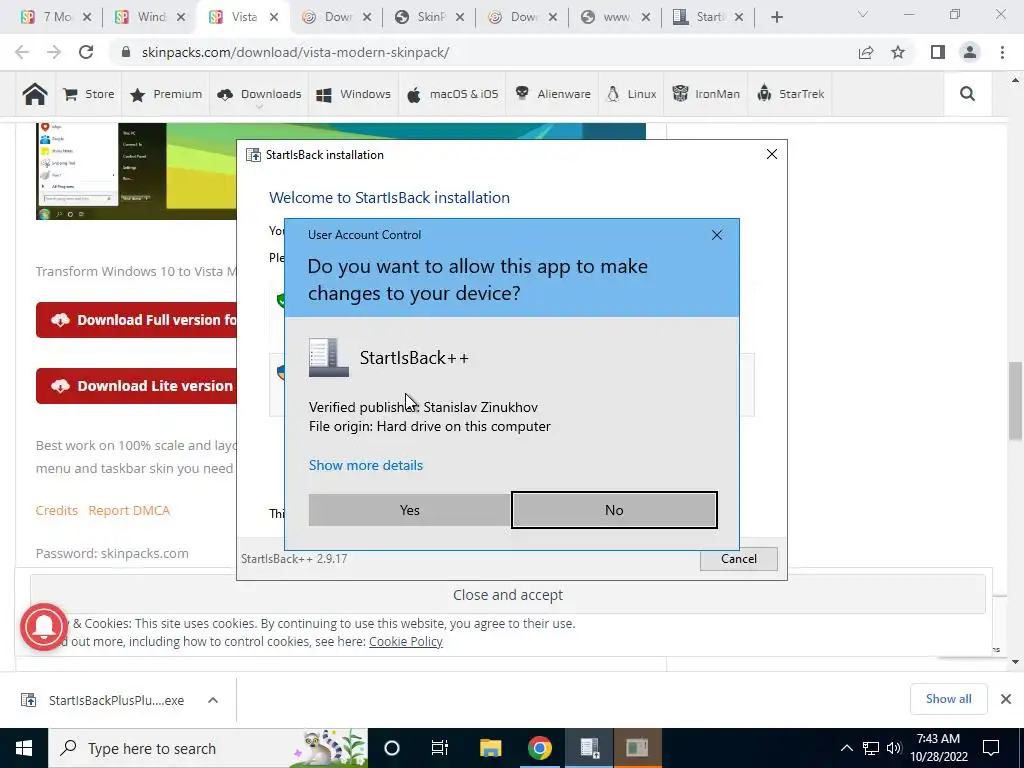Close the User Account Control dialog
Screen dimensions: 1024x768
pos(716,235)
